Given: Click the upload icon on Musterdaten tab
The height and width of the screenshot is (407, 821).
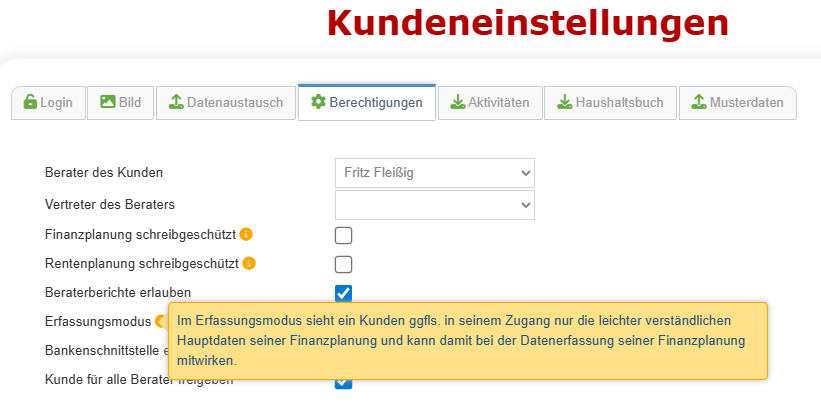Looking at the screenshot, I should tap(699, 102).
